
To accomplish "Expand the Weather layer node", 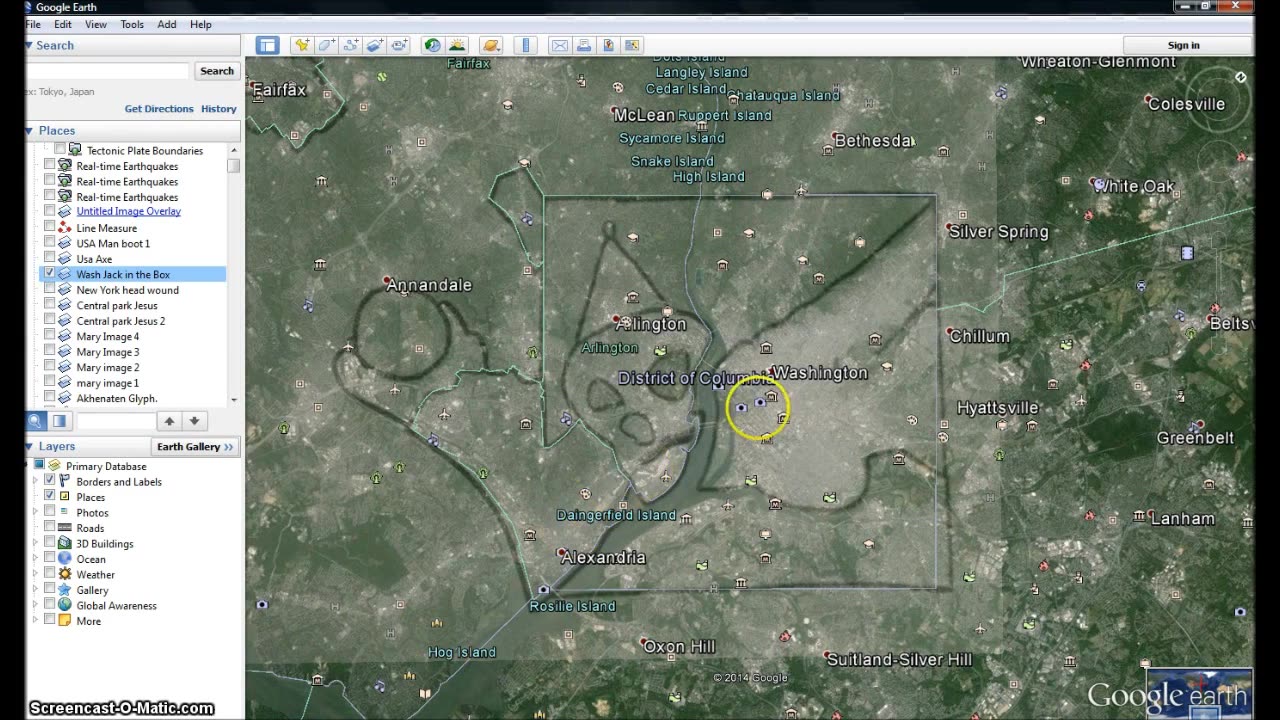I will (x=37, y=574).
